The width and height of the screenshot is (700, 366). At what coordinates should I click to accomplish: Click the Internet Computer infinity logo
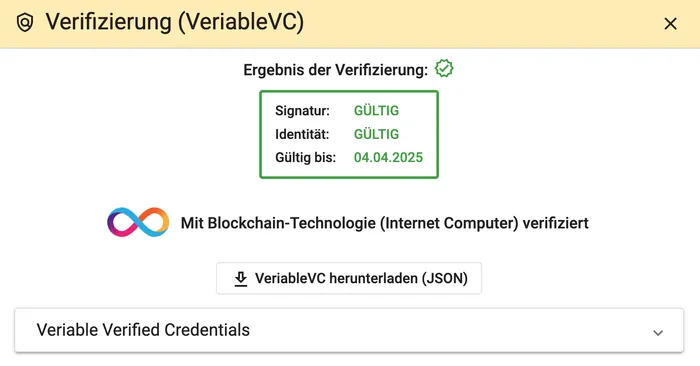pyautogui.click(x=138, y=222)
